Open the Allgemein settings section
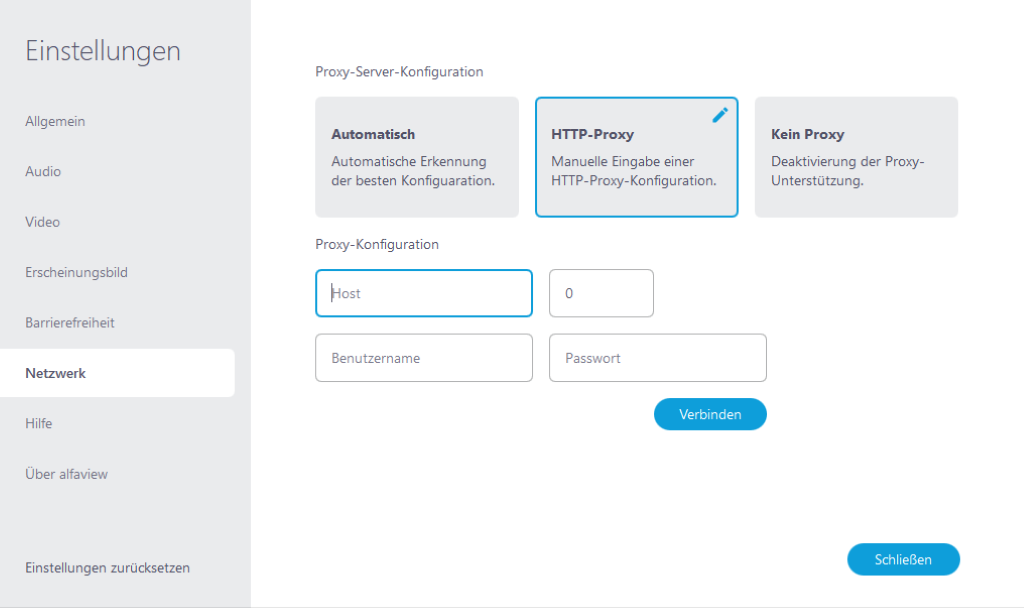The image size is (1024, 608). (55, 121)
